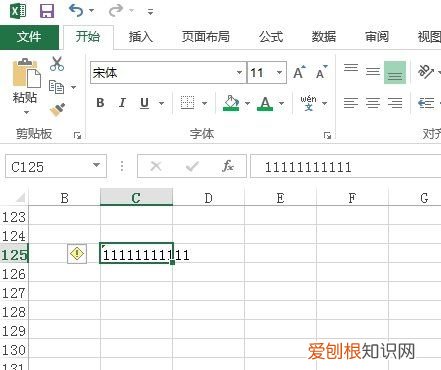
Task: Click the Cut scissors icon
Action: click(57, 64)
